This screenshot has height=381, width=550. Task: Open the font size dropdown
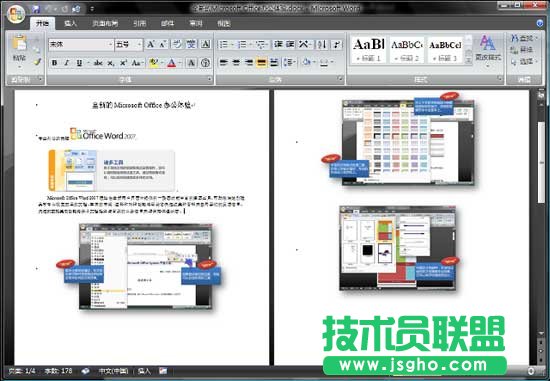[x=139, y=45]
